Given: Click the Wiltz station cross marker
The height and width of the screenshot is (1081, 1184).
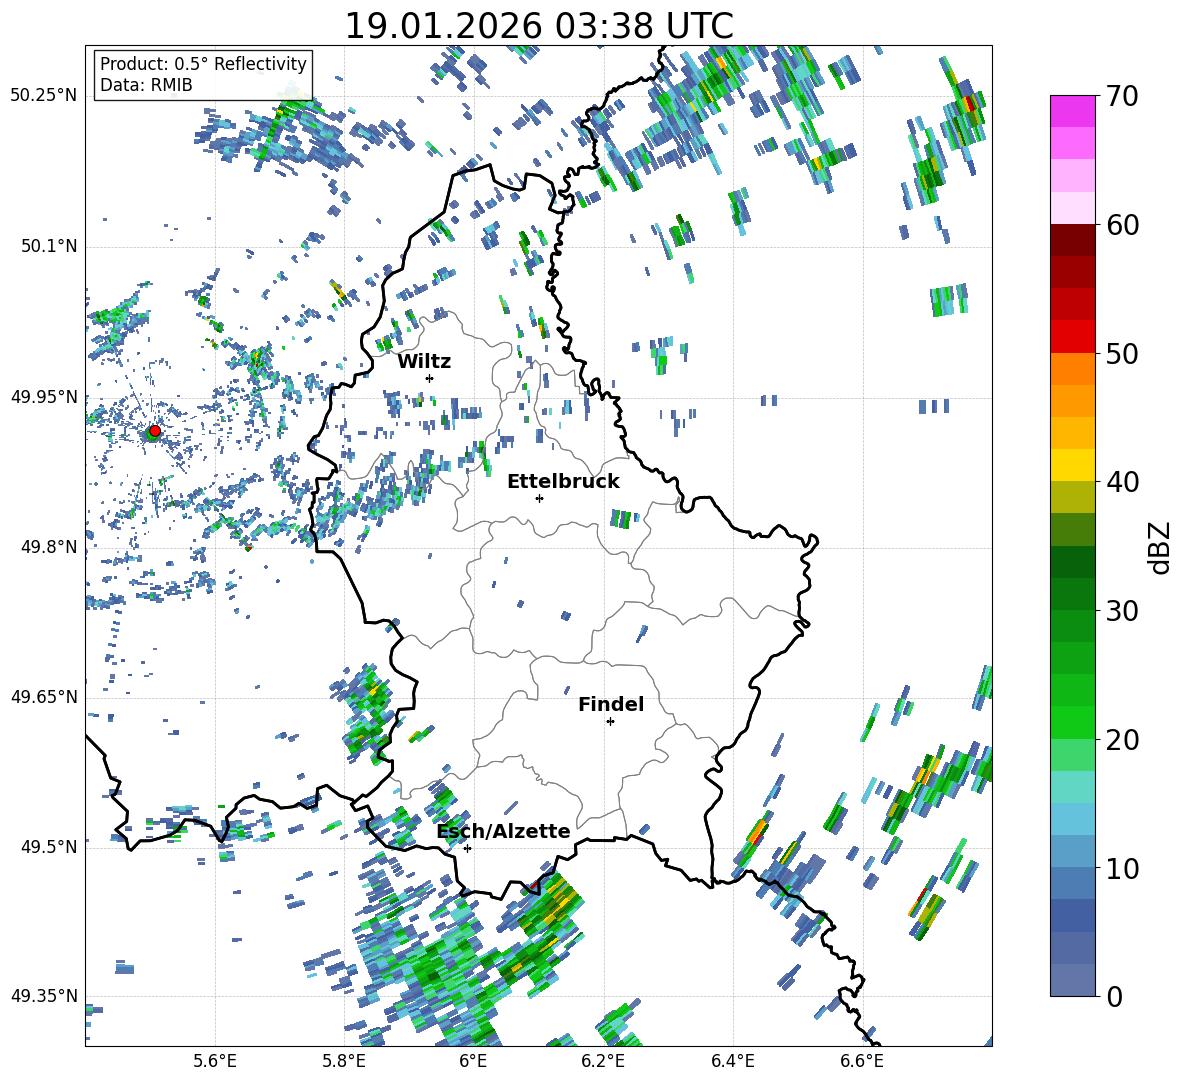Looking at the screenshot, I should (x=430, y=378).
